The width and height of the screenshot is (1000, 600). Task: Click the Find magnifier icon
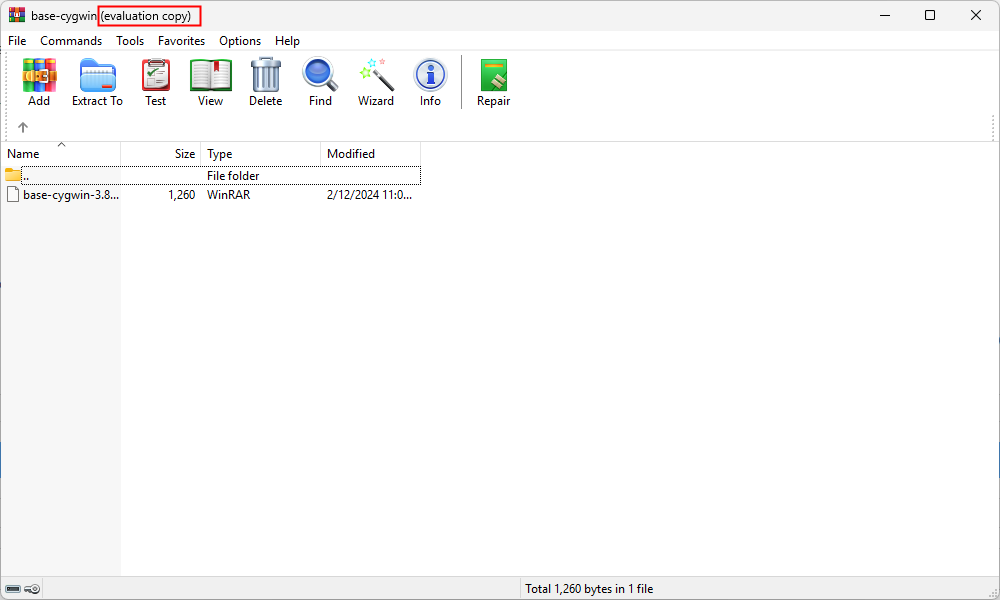tap(320, 75)
